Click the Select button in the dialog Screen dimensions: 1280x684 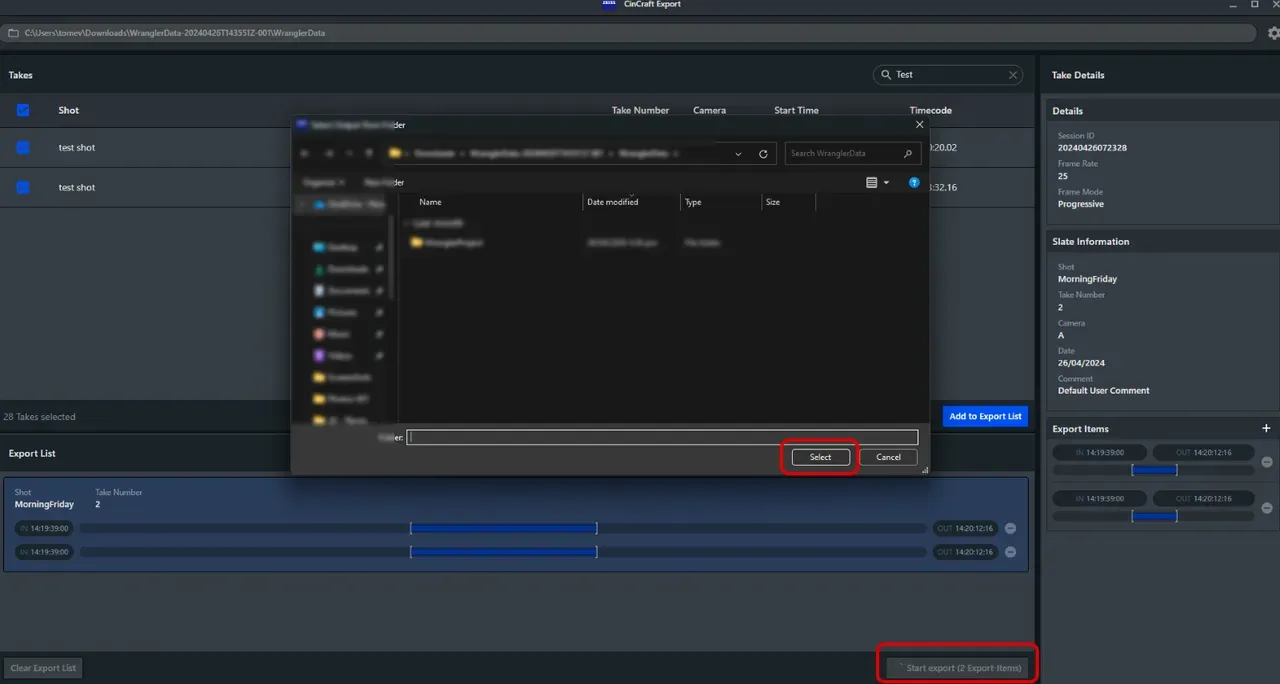click(x=820, y=457)
